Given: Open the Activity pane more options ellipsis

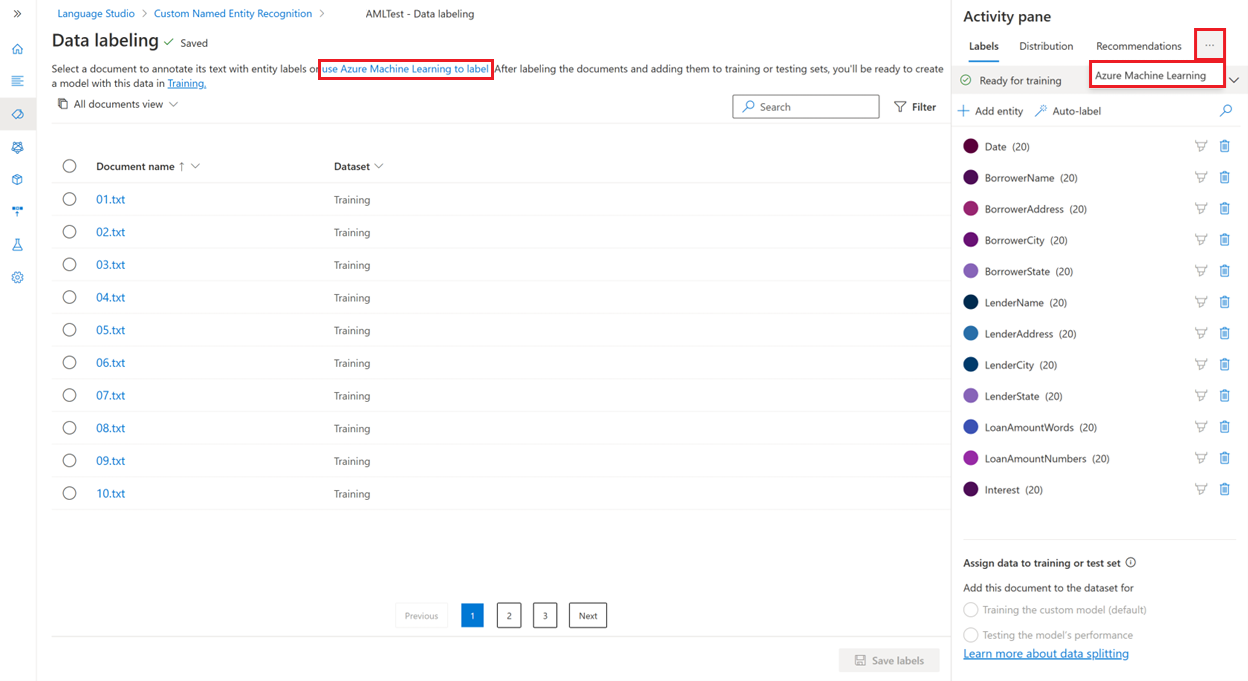Looking at the screenshot, I should coord(1209,45).
